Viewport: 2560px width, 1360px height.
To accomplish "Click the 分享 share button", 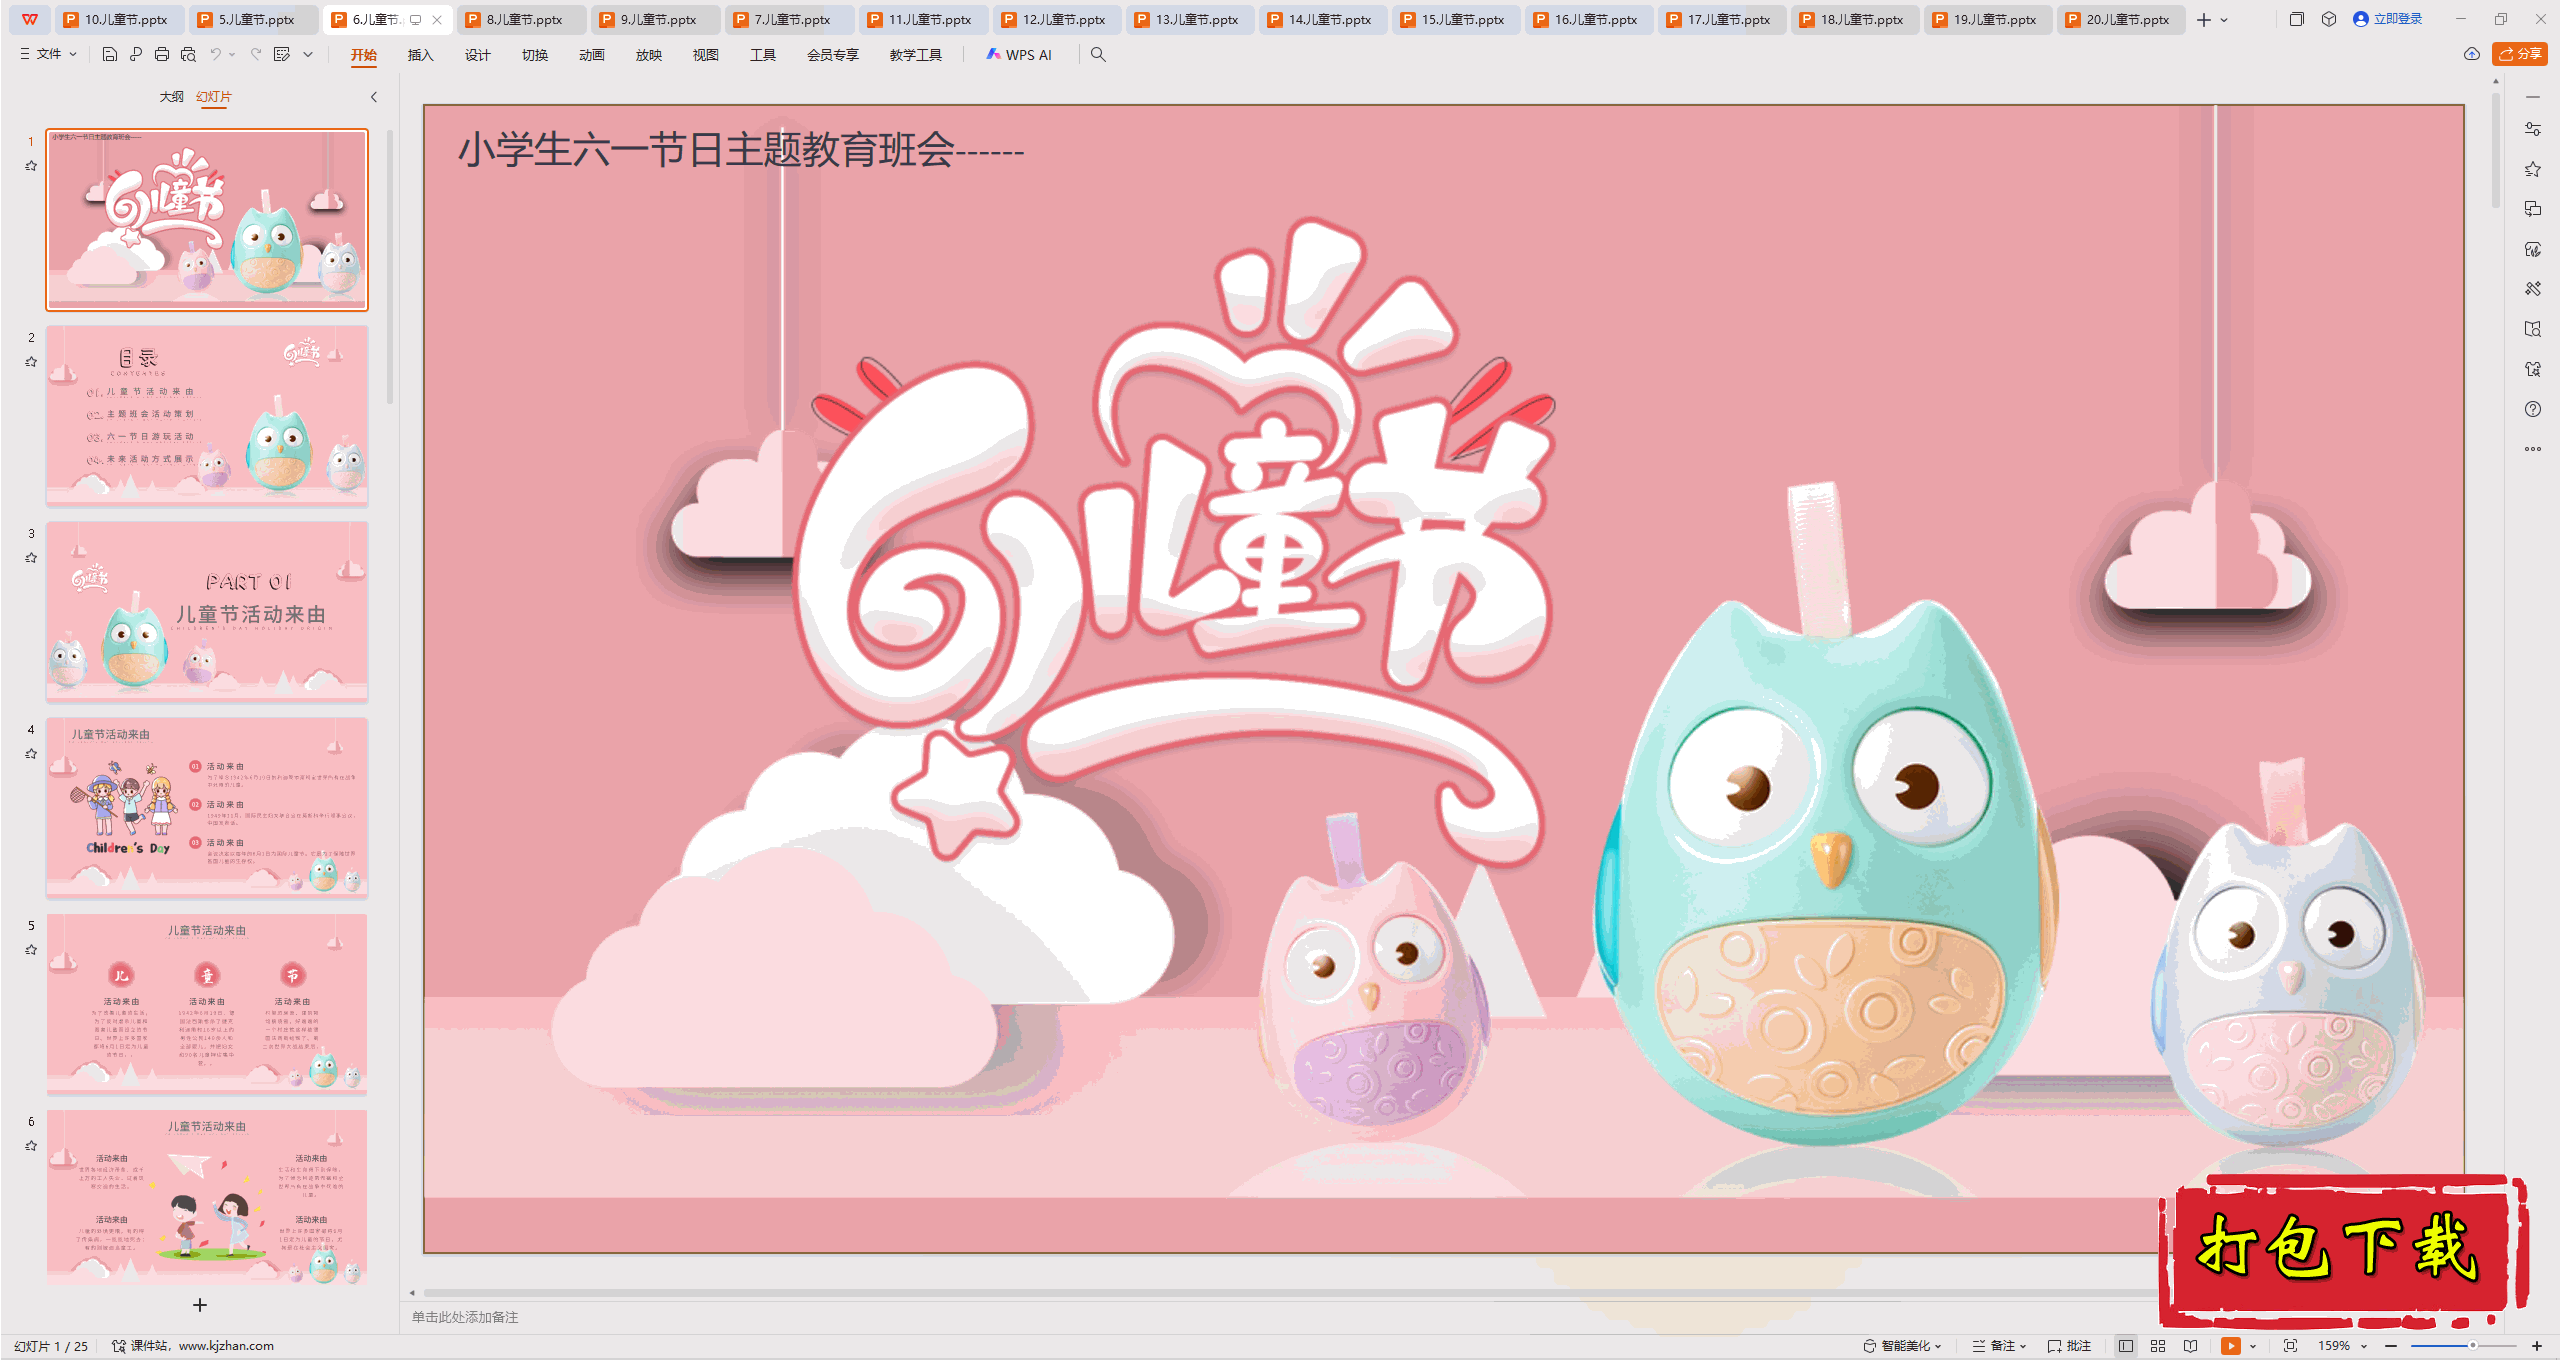I will tap(2520, 54).
